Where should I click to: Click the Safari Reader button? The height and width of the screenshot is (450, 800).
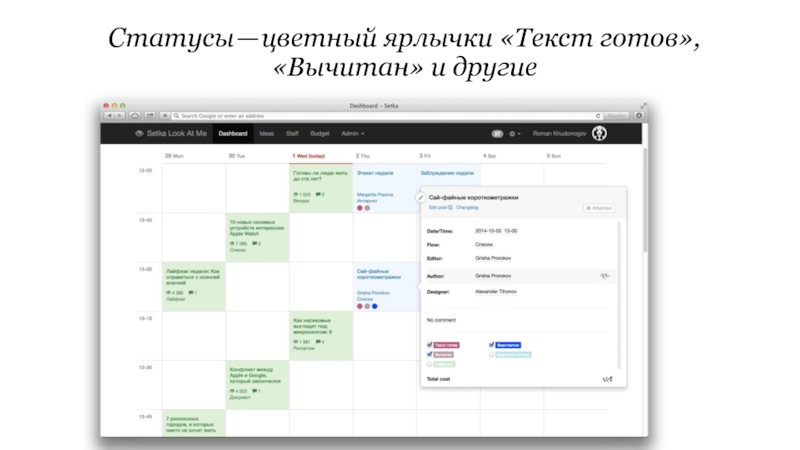click(x=616, y=116)
